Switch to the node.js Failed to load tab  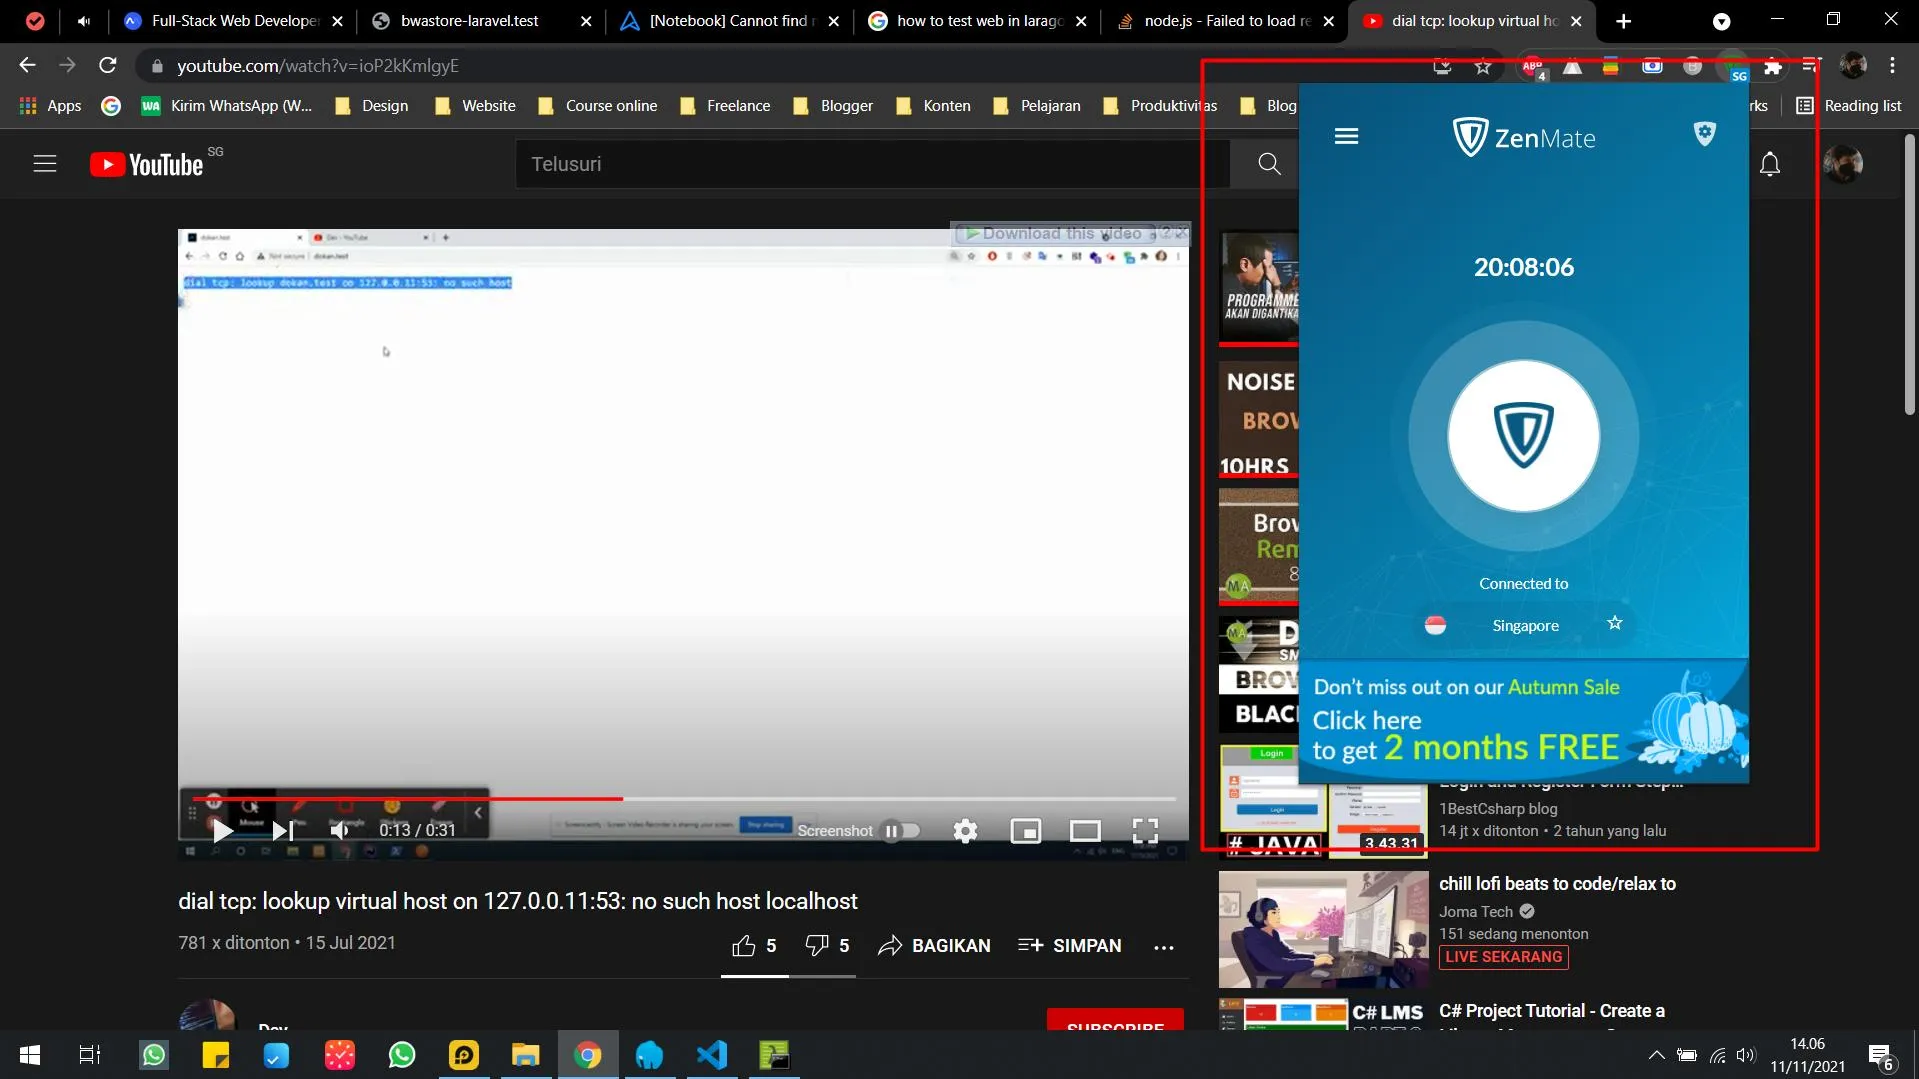[1227, 21]
